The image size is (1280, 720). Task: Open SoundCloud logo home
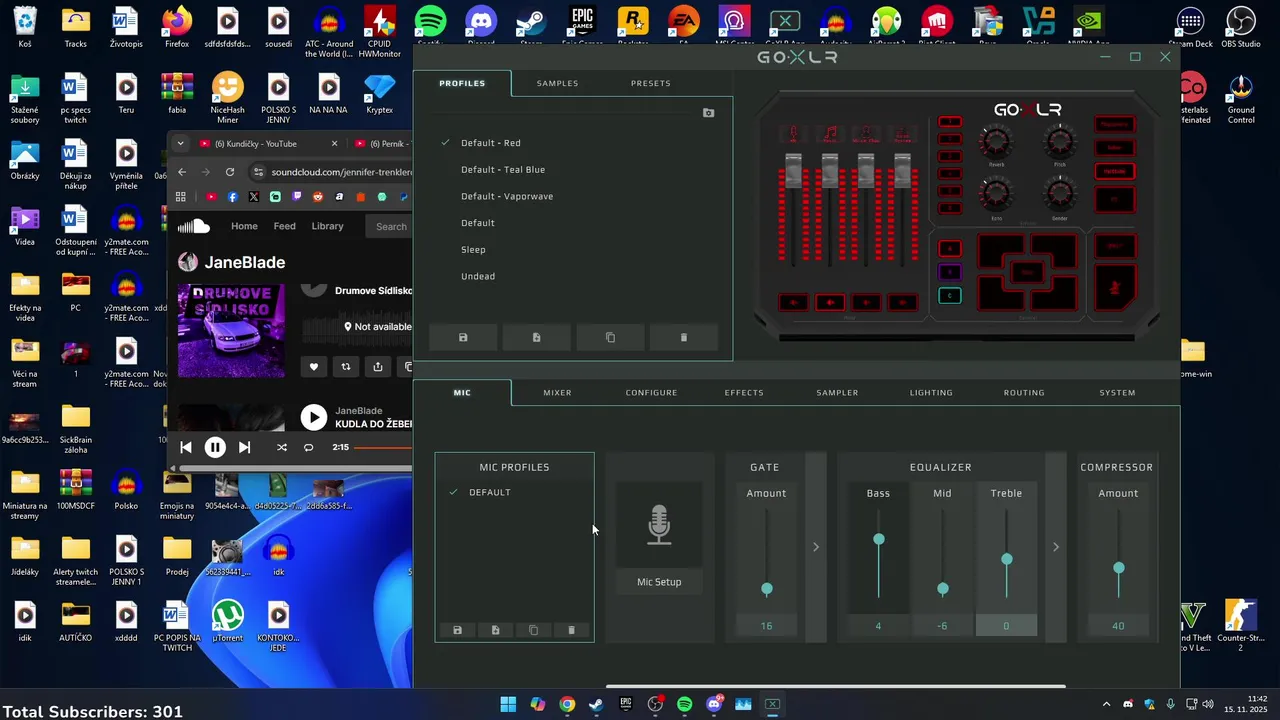point(194,226)
